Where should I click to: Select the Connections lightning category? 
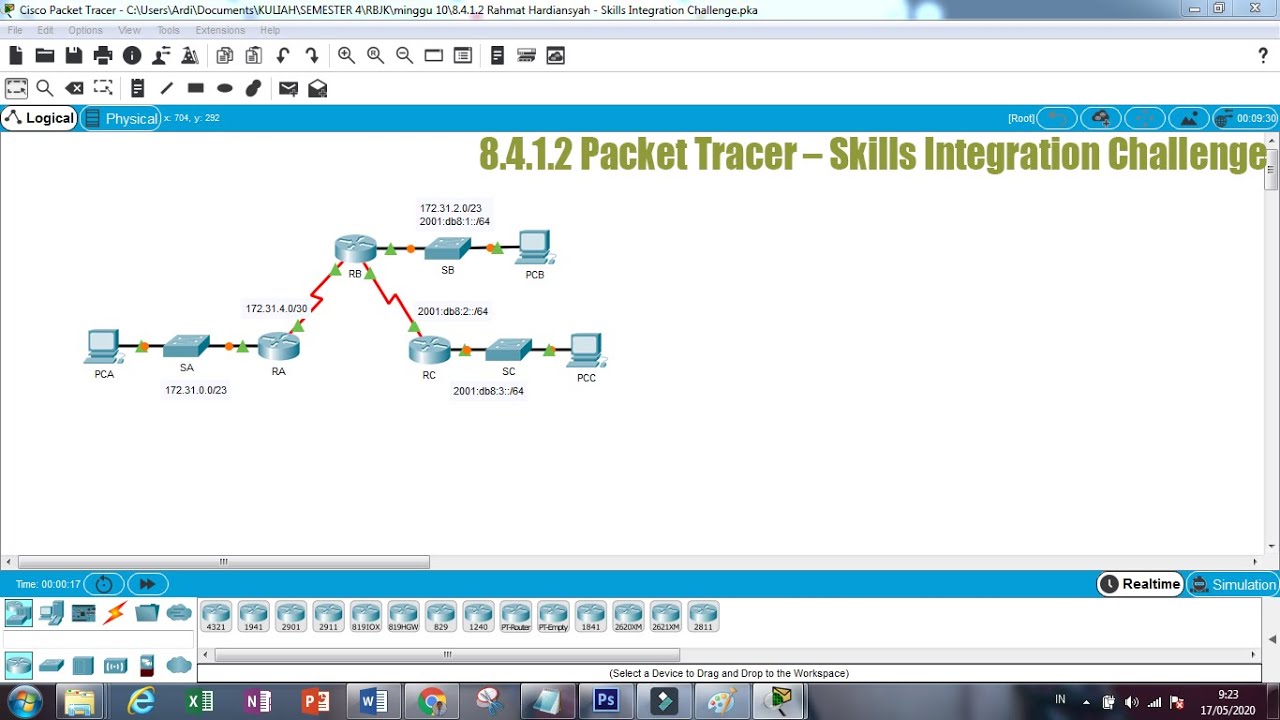click(115, 612)
